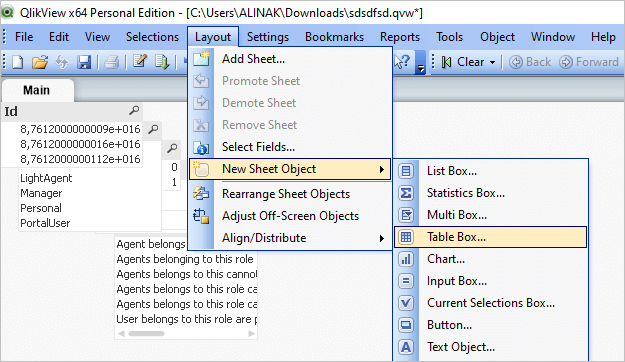
Task: Click the Text Object letter A icon
Action: tap(406, 347)
